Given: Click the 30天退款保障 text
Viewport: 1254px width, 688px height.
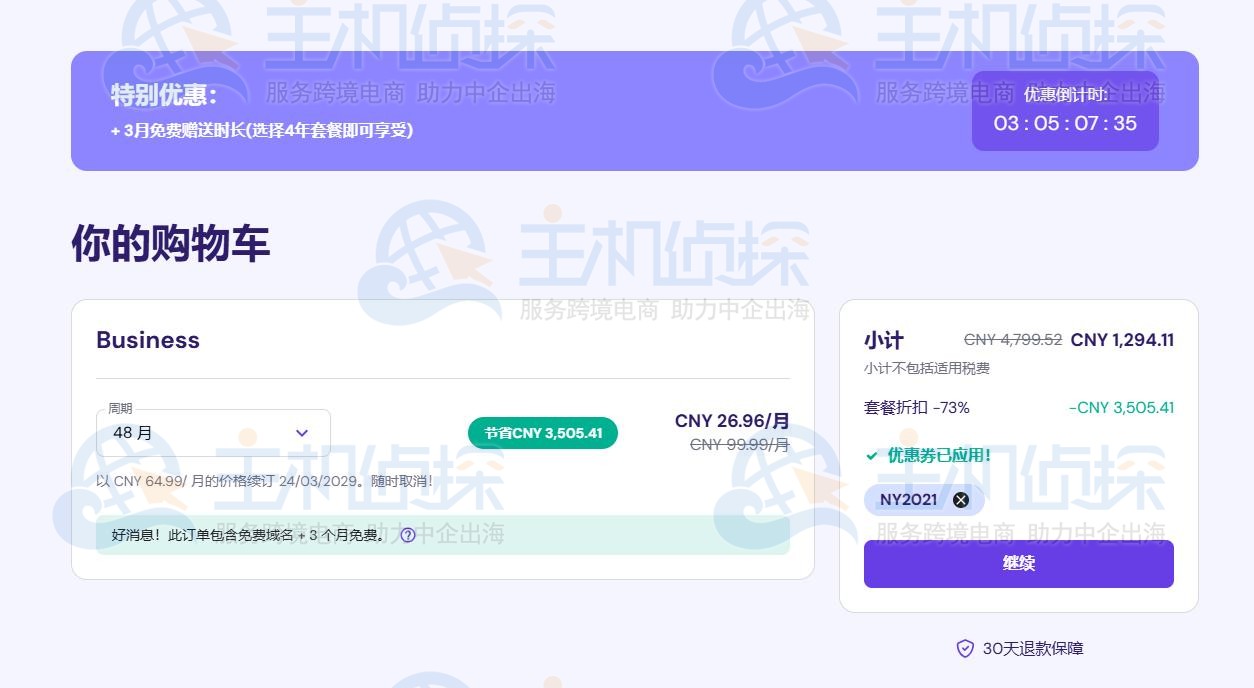Looking at the screenshot, I should pyautogui.click(x=1032, y=649).
